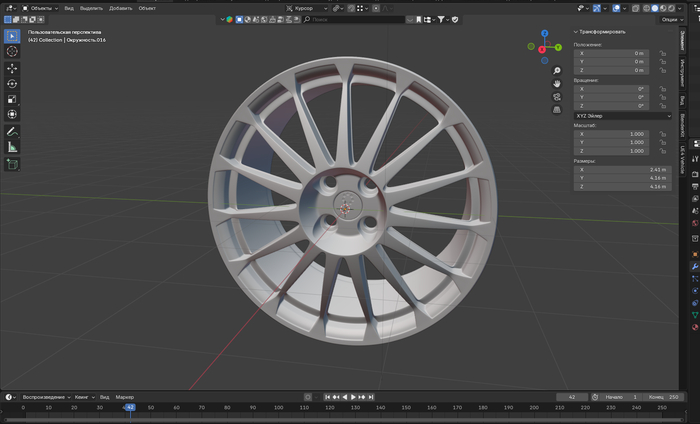Open the Объекты mode dropdown
700x424 pixels.
[x=40, y=7]
